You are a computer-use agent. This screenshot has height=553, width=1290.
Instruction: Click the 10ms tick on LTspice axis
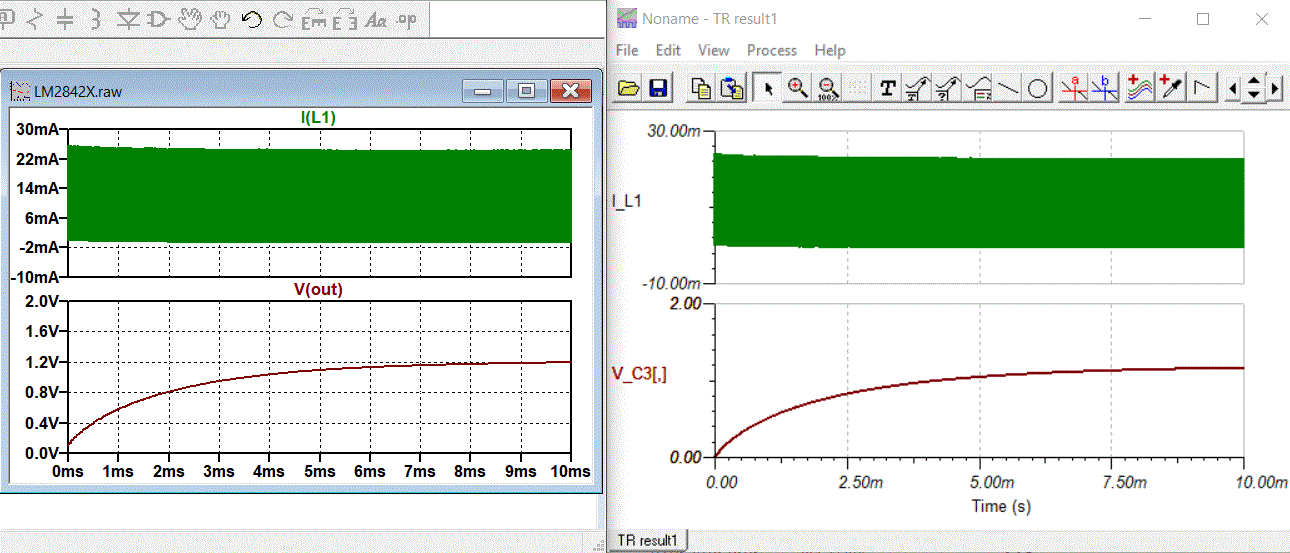point(572,471)
